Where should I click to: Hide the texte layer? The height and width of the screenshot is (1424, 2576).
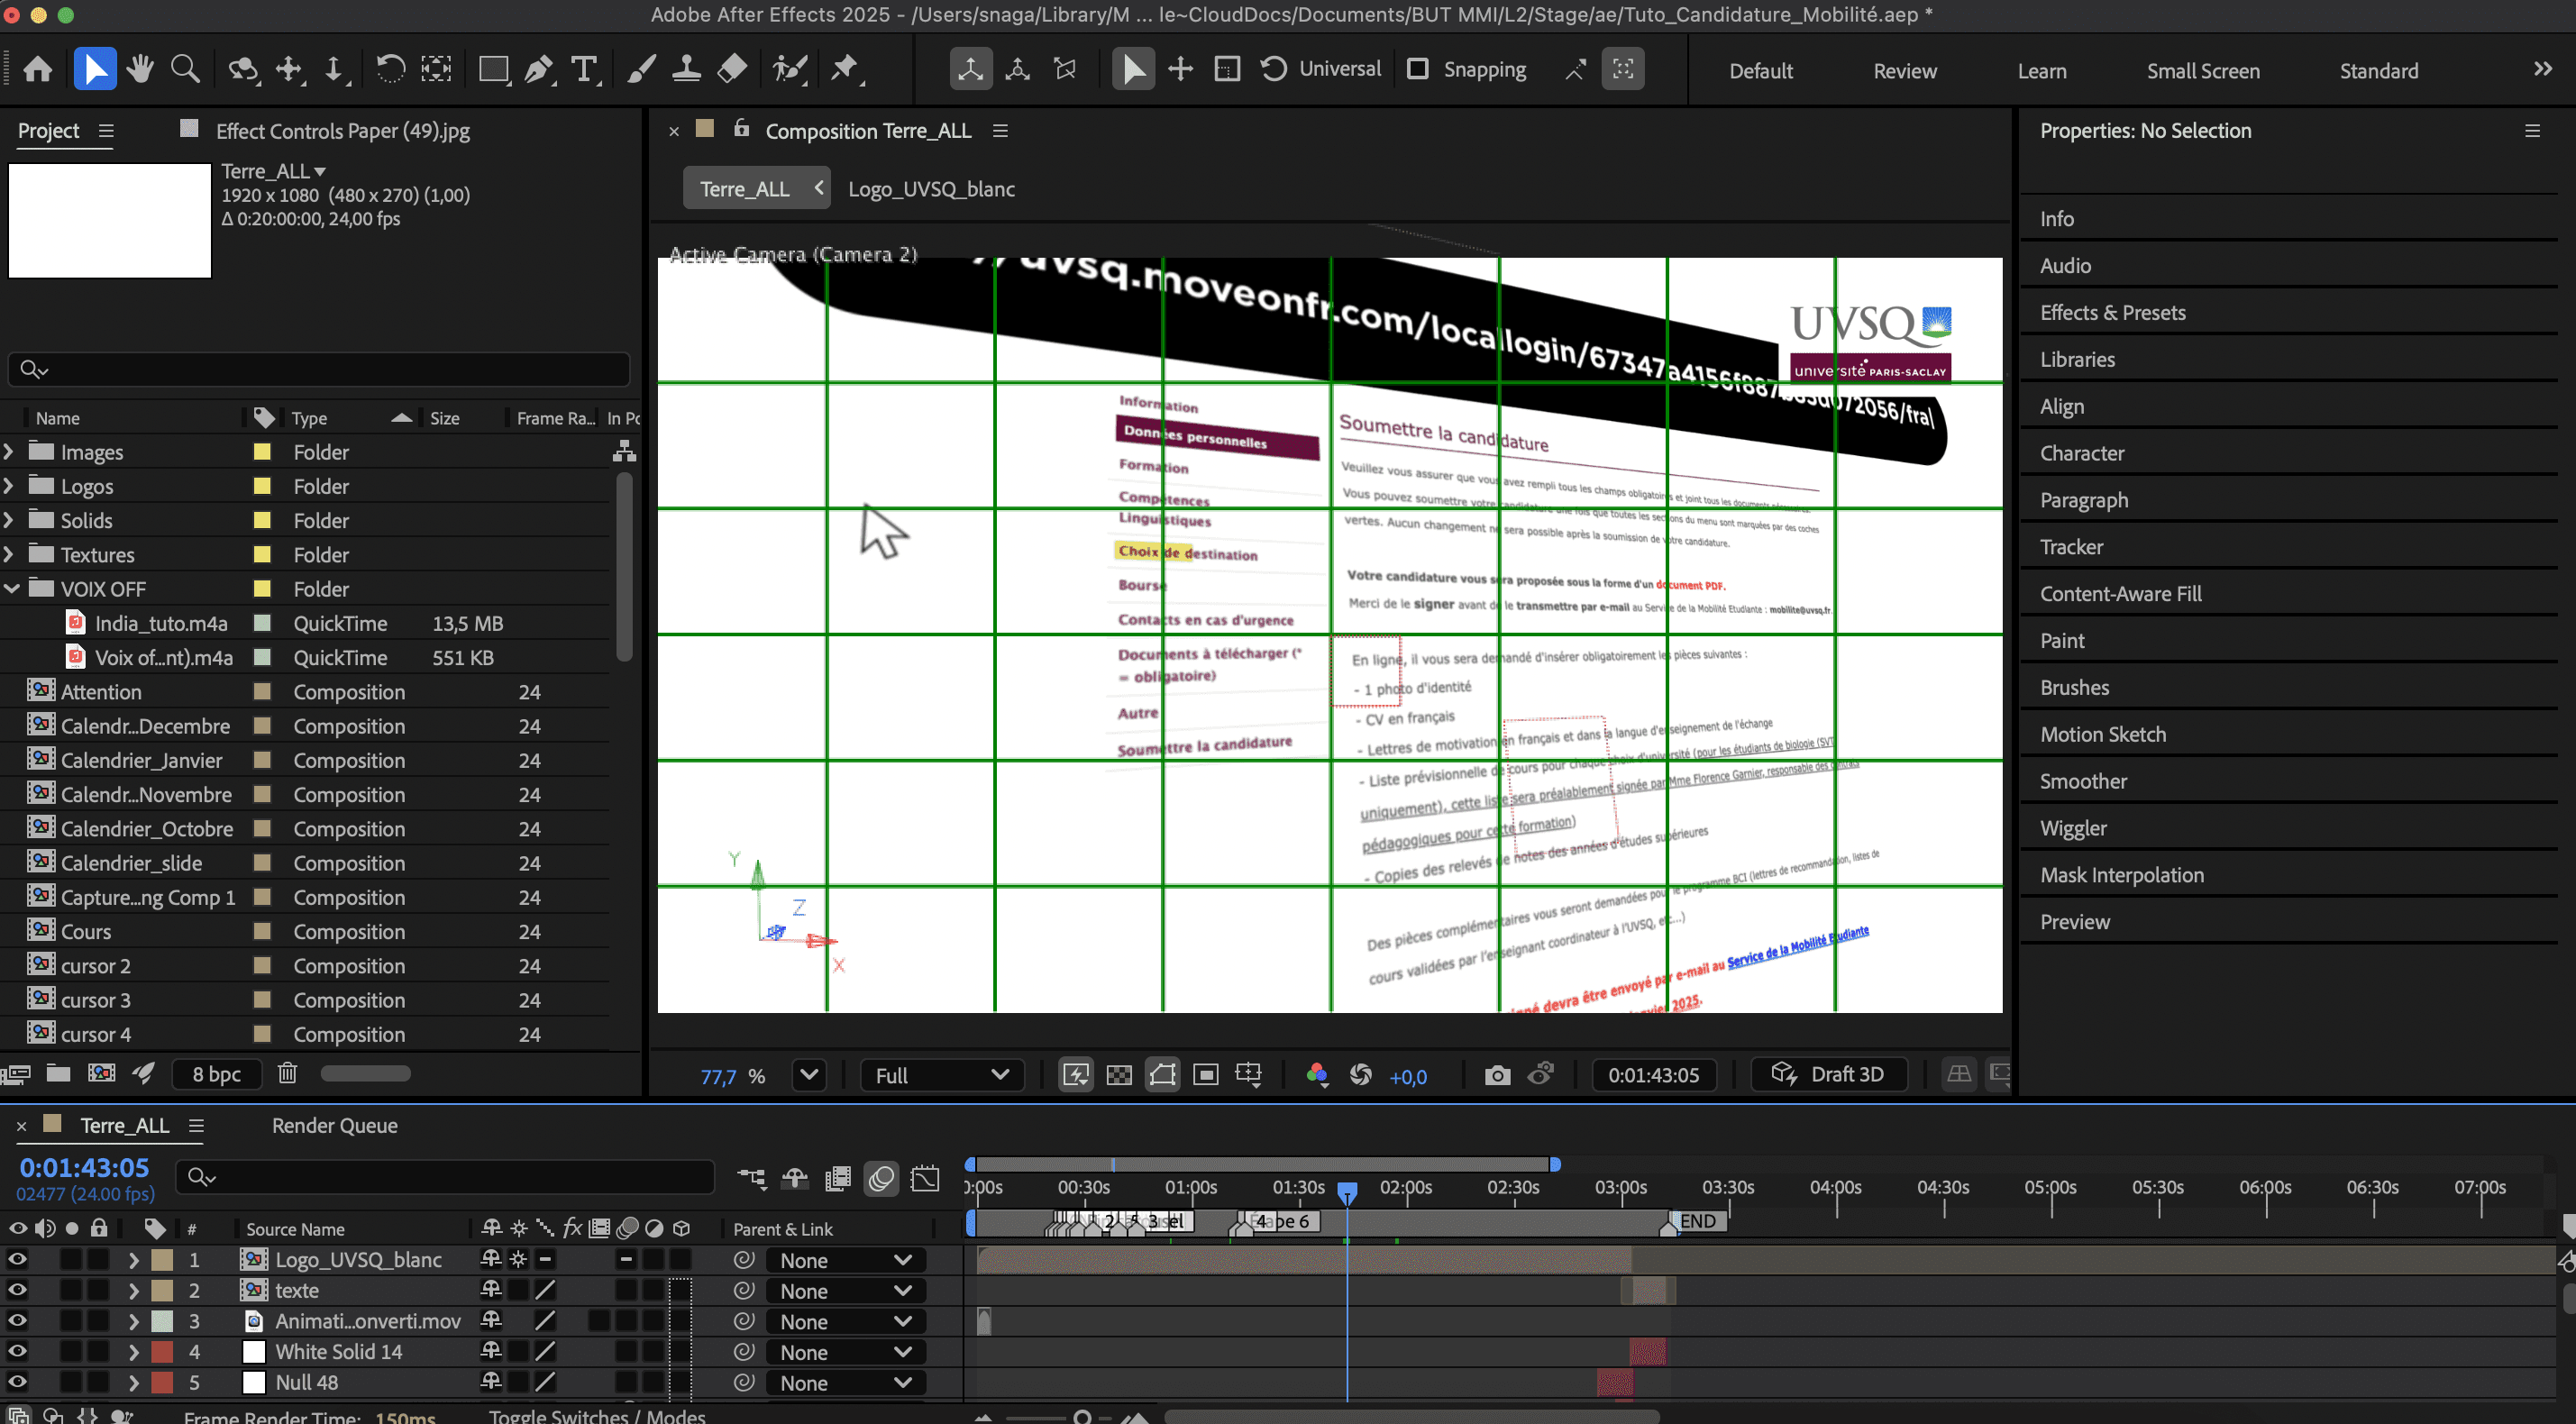tap(17, 1290)
